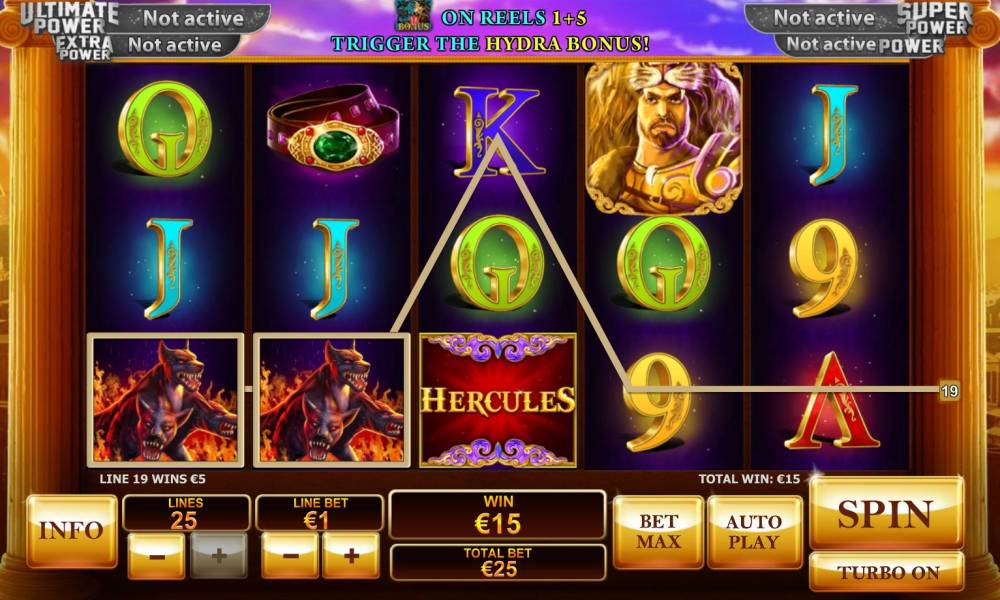Click the Cerberus symbol on the first reel
The width and height of the screenshot is (1000, 600).
pyautogui.click(x=165, y=400)
